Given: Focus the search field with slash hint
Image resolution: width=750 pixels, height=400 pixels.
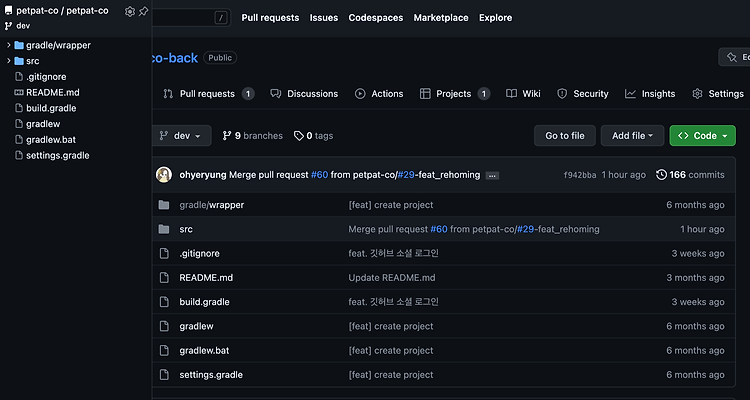Looking at the screenshot, I should [x=191, y=18].
